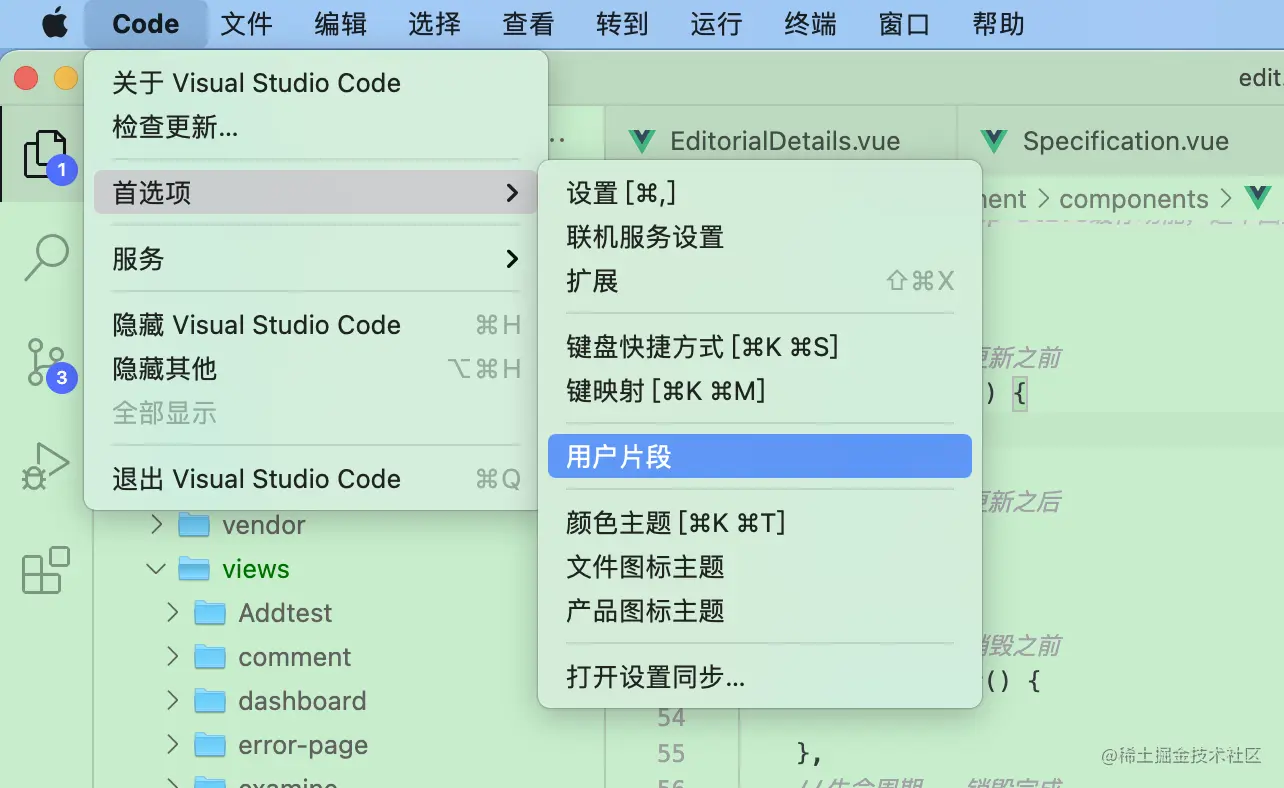Open the 窗口 menu
The width and height of the screenshot is (1284, 788).
(904, 24)
